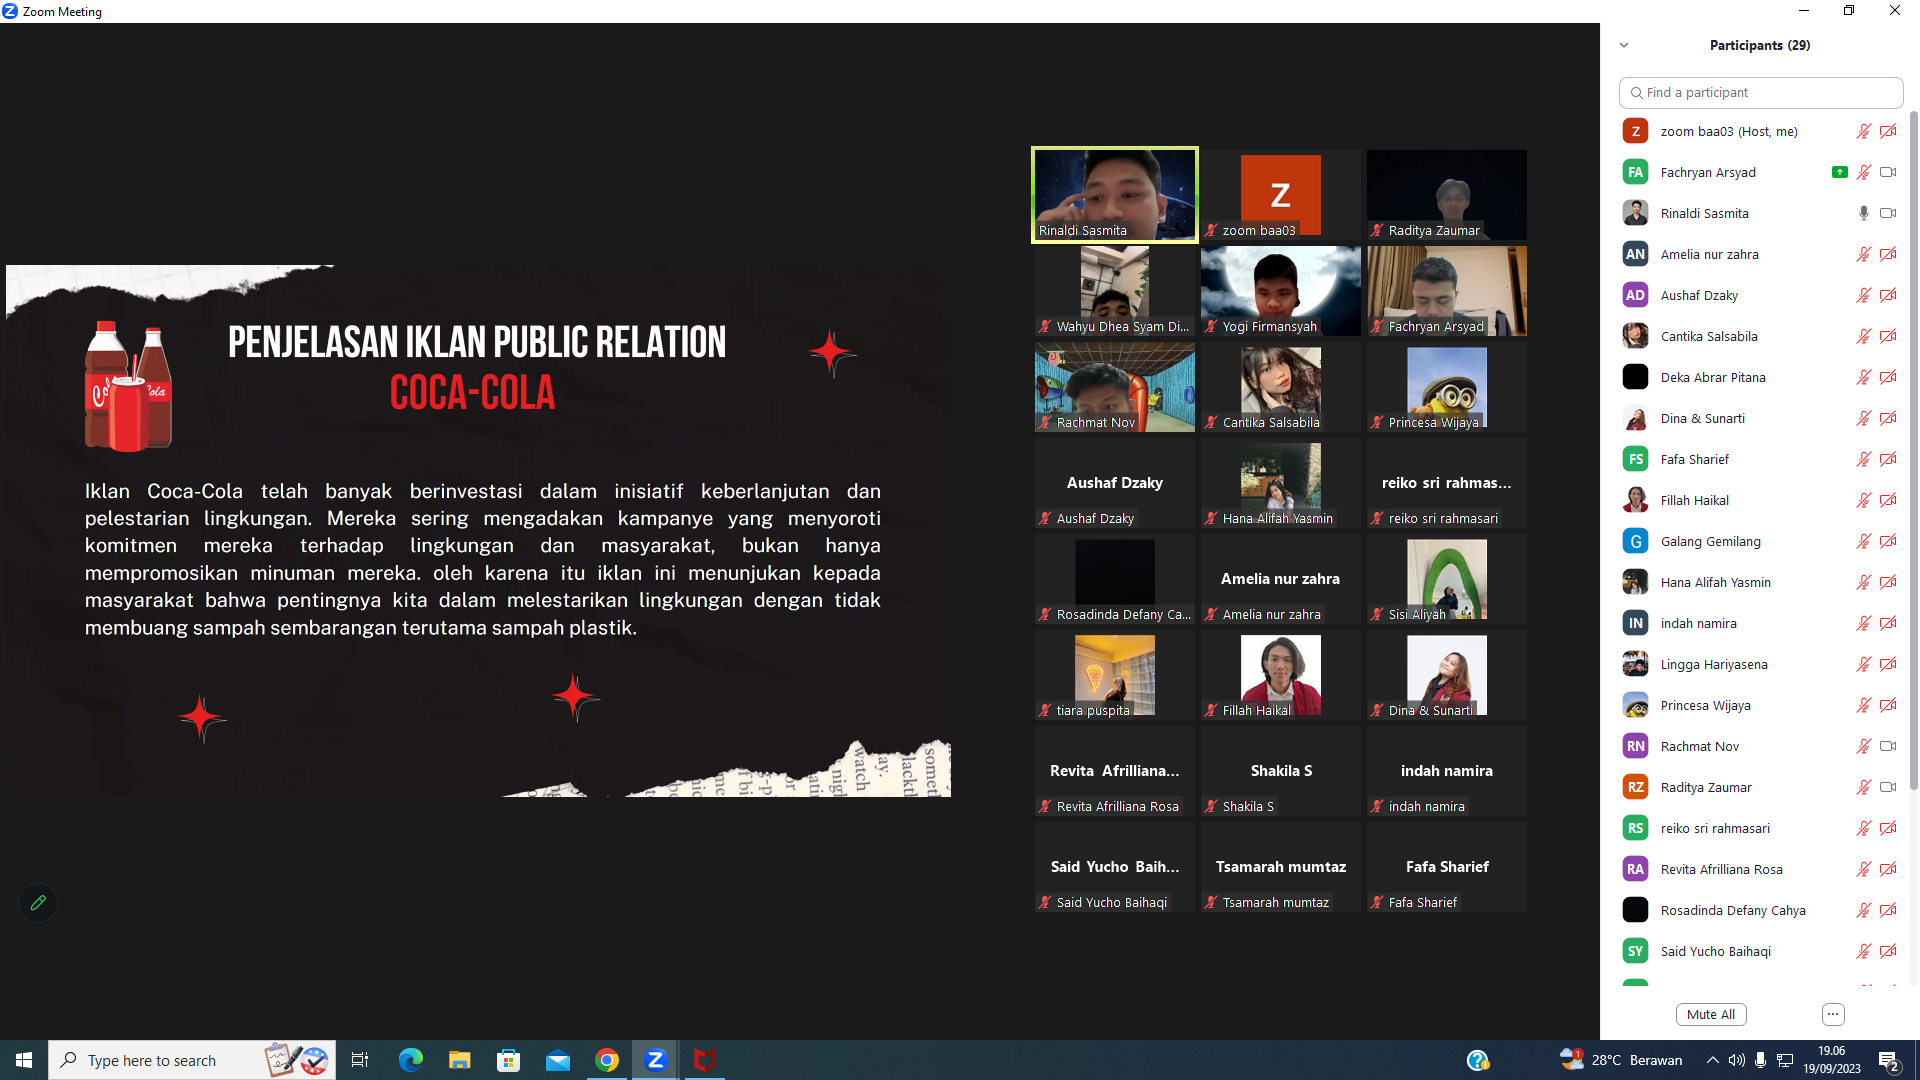Click Fachryan Arsyad's green screen-share icon in list
1920x1080 pixels.
click(x=1839, y=172)
